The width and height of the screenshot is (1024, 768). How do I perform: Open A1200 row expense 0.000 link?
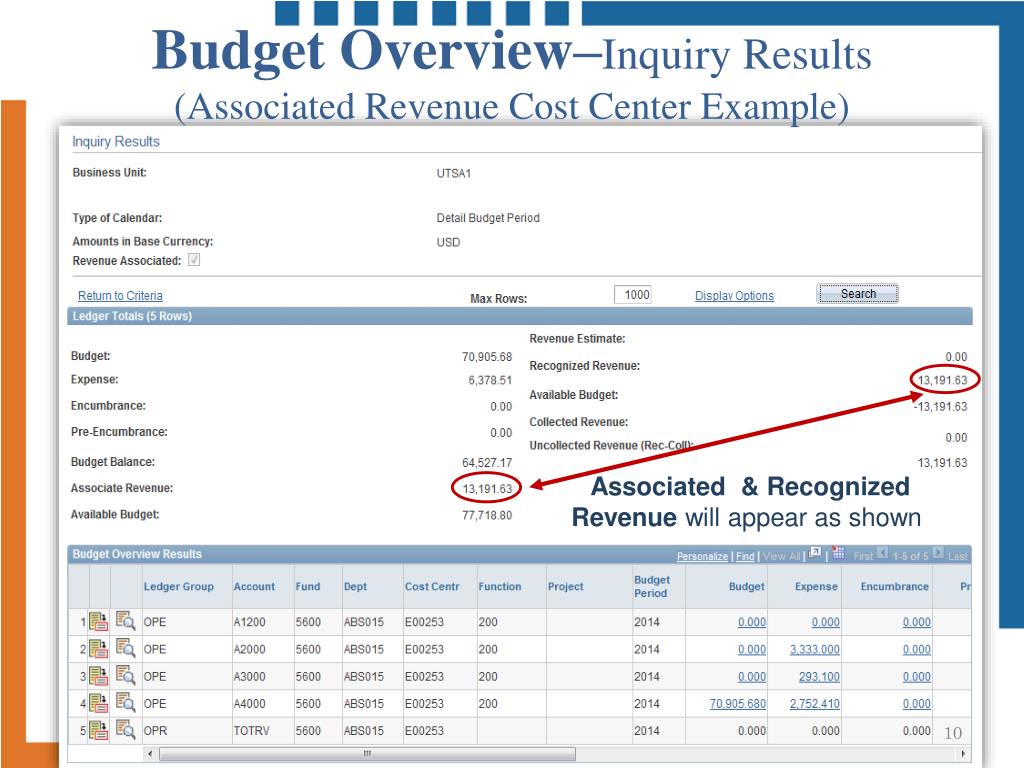825,622
